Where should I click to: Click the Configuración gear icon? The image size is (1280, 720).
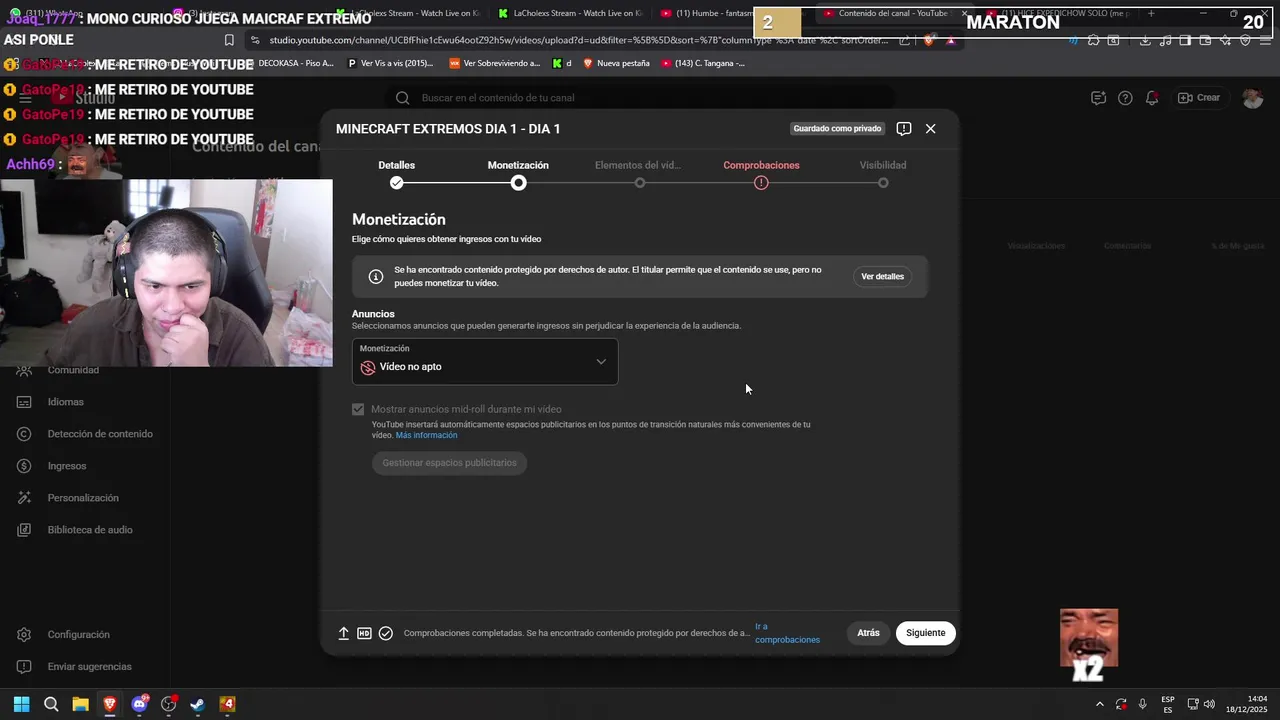pos(25,635)
